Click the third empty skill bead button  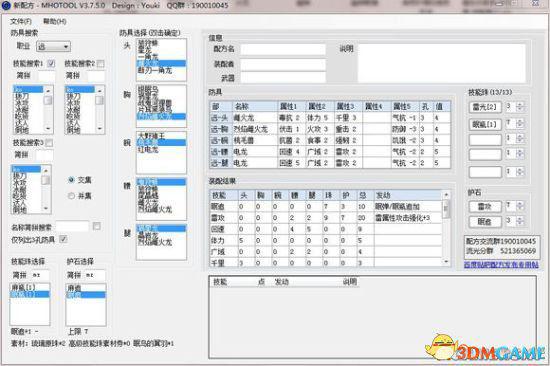(485, 139)
